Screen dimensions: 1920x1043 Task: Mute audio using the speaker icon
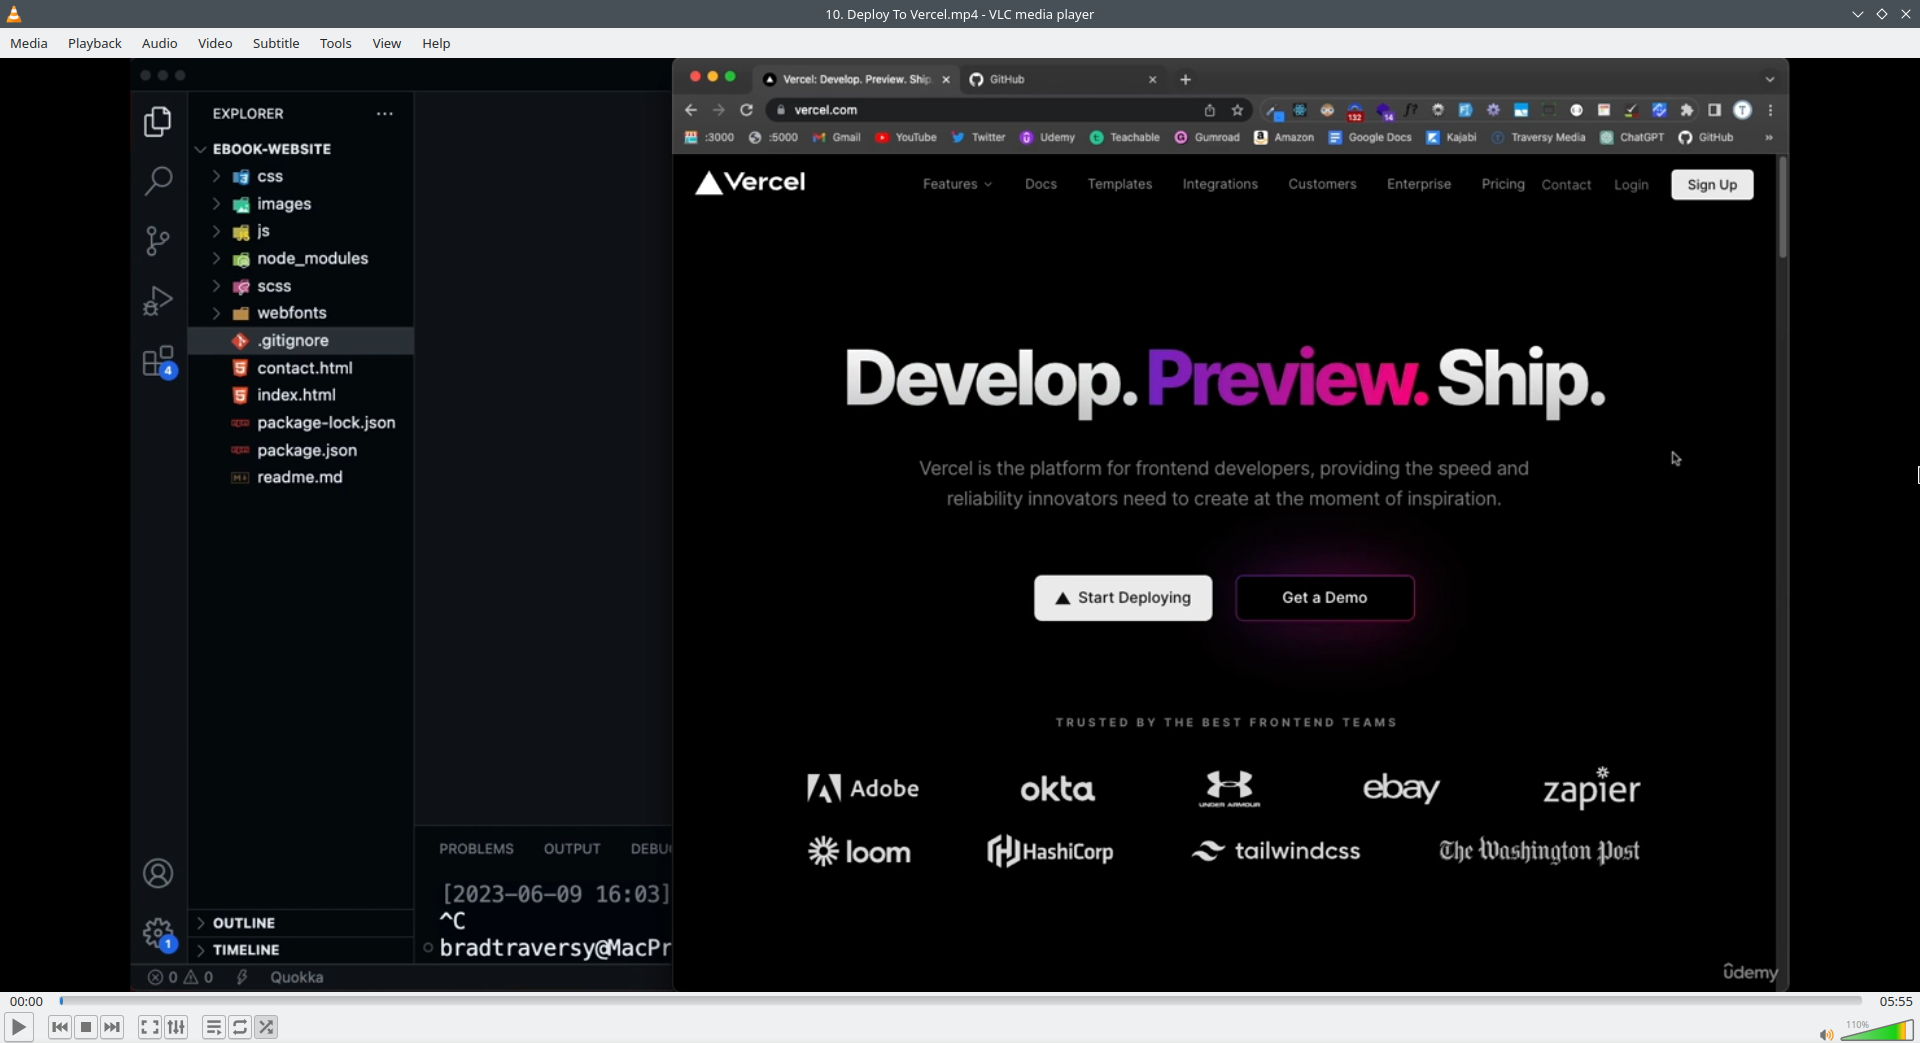[1826, 1034]
